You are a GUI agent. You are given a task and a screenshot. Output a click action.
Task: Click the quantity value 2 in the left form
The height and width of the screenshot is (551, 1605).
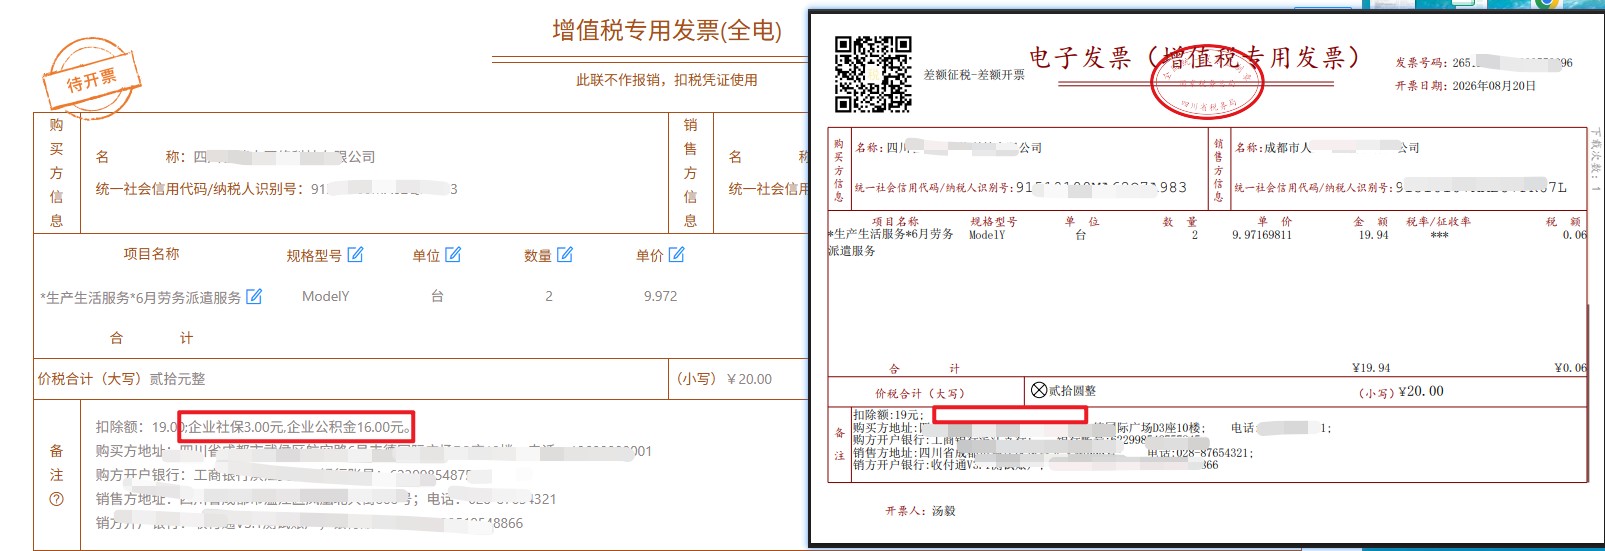549,296
